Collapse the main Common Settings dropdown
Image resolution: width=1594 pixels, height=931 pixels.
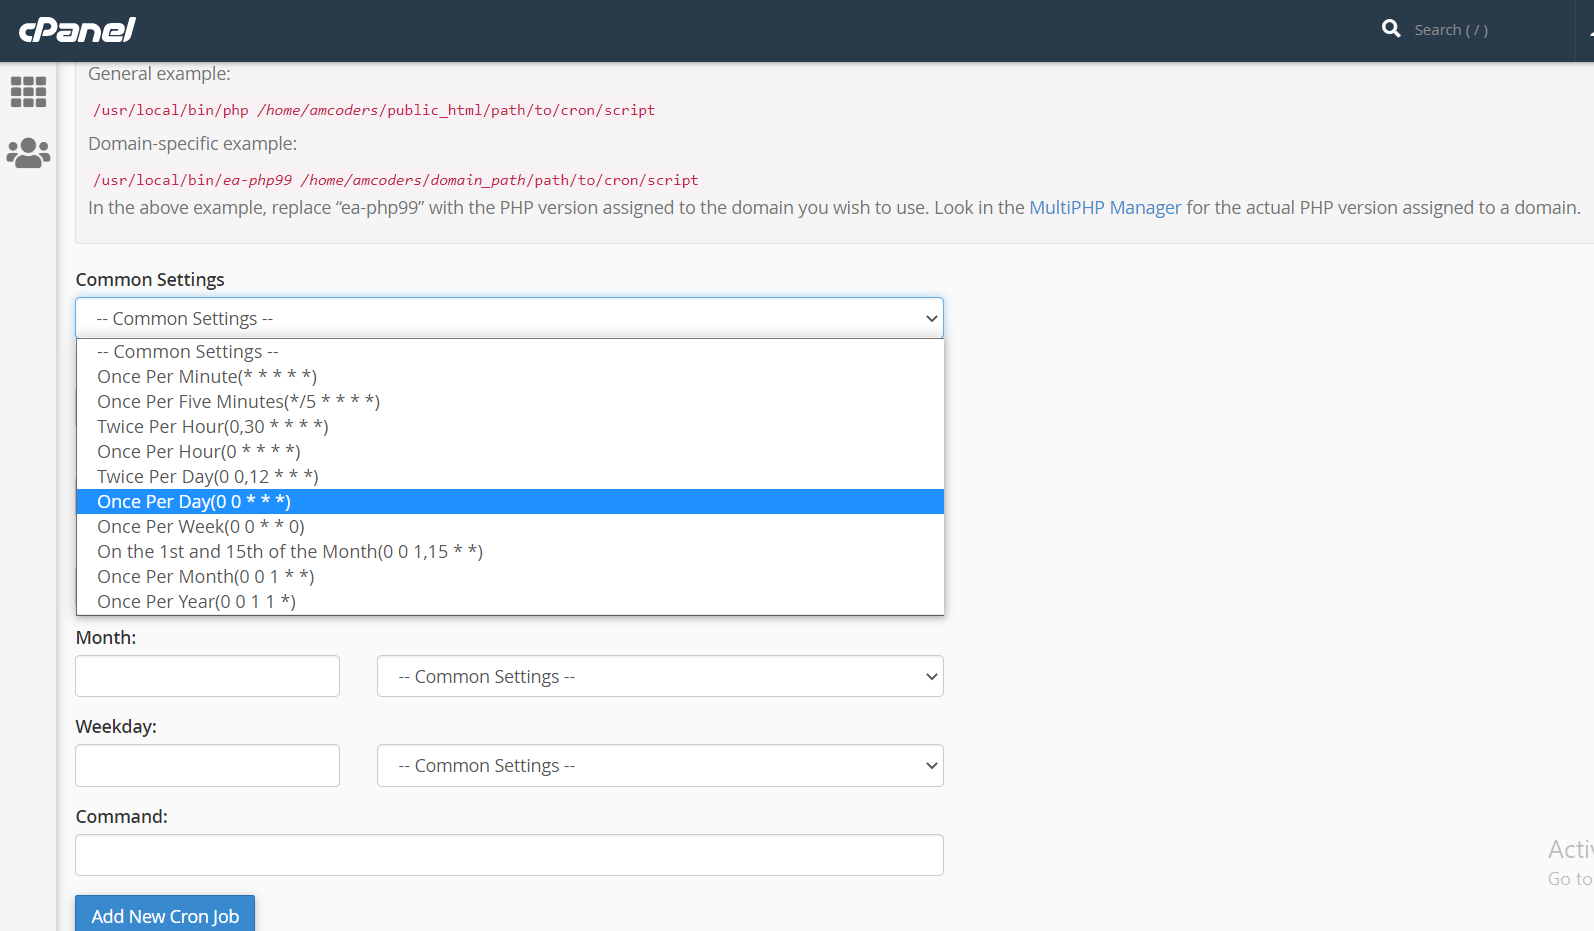509,318
